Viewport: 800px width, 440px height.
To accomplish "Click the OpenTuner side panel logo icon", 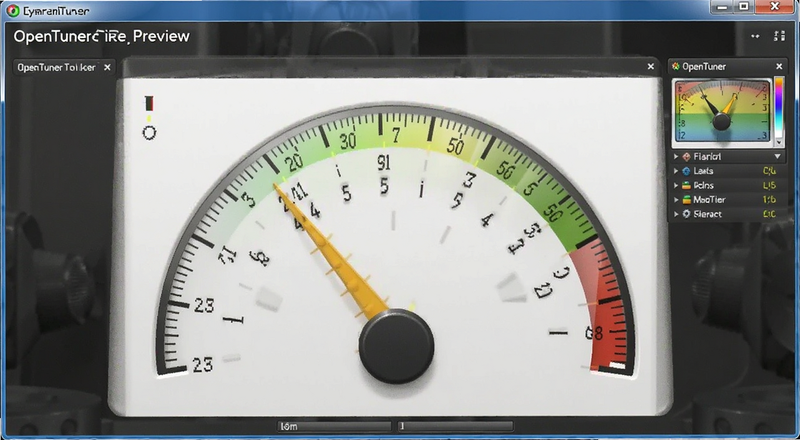I will (676, 66).
